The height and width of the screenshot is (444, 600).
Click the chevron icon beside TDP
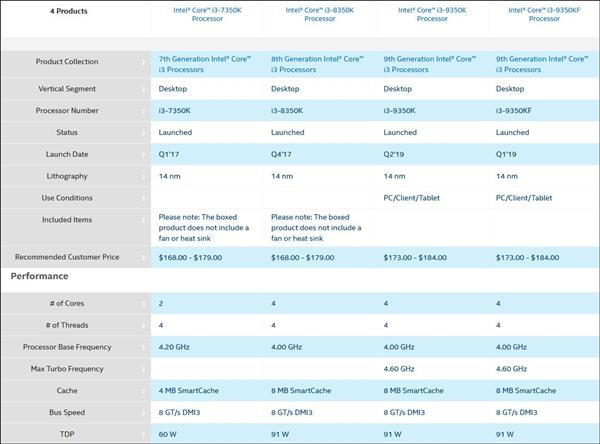pyautogui.click(x=143, y=435)
